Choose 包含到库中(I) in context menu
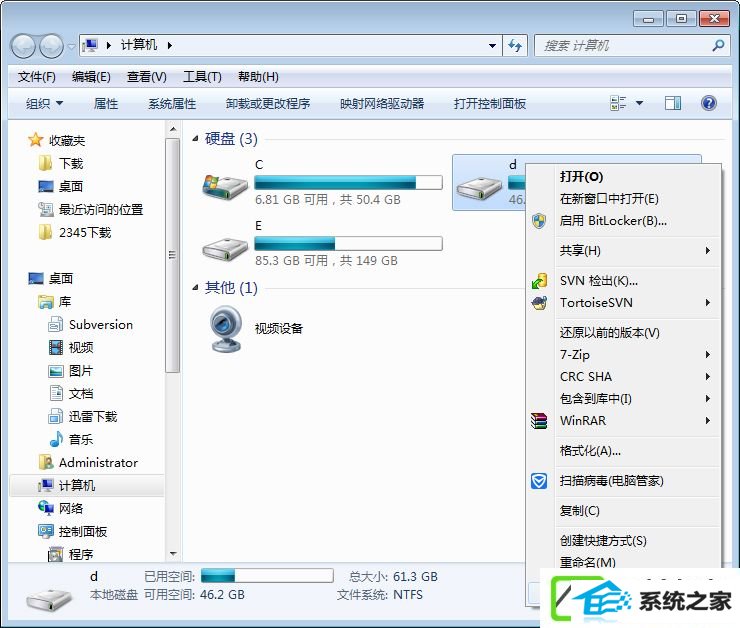 coord(623,399)
